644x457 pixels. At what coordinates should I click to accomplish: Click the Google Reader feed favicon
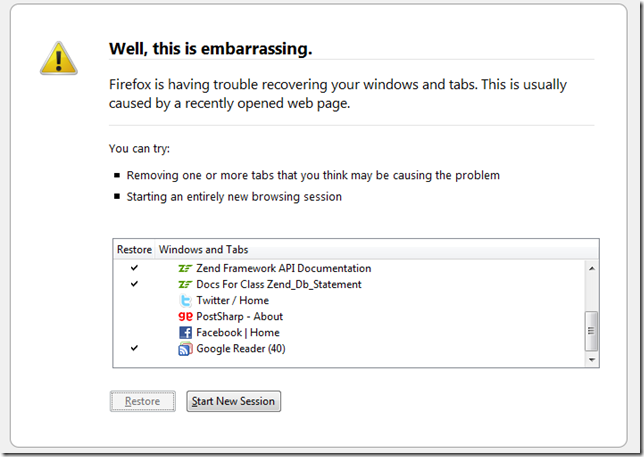click(185, 349)
